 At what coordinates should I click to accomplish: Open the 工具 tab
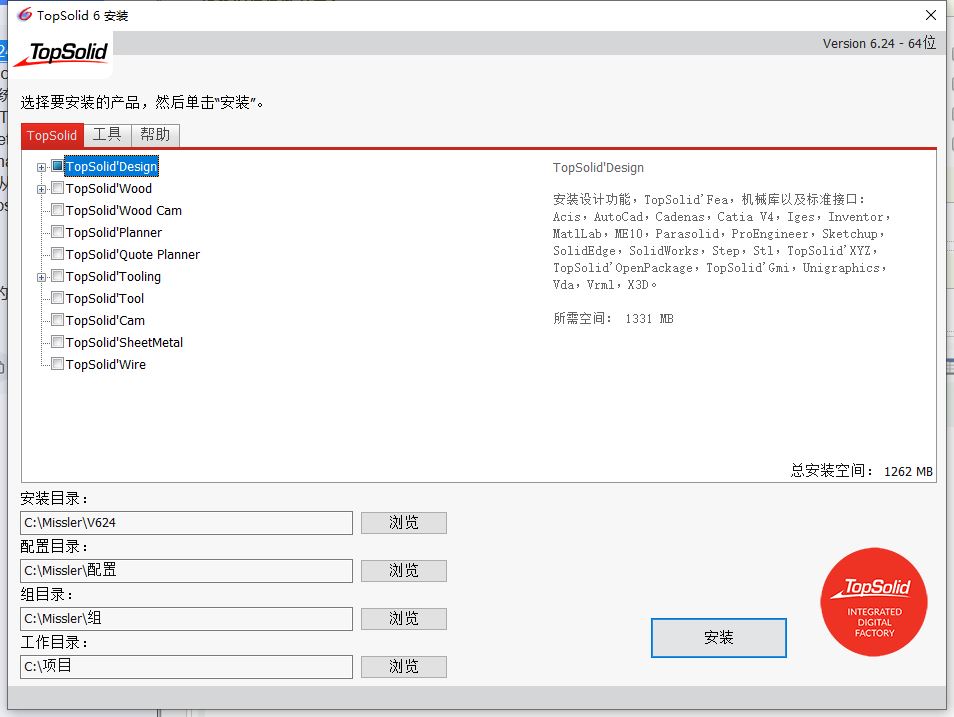[x=107, y=135]
